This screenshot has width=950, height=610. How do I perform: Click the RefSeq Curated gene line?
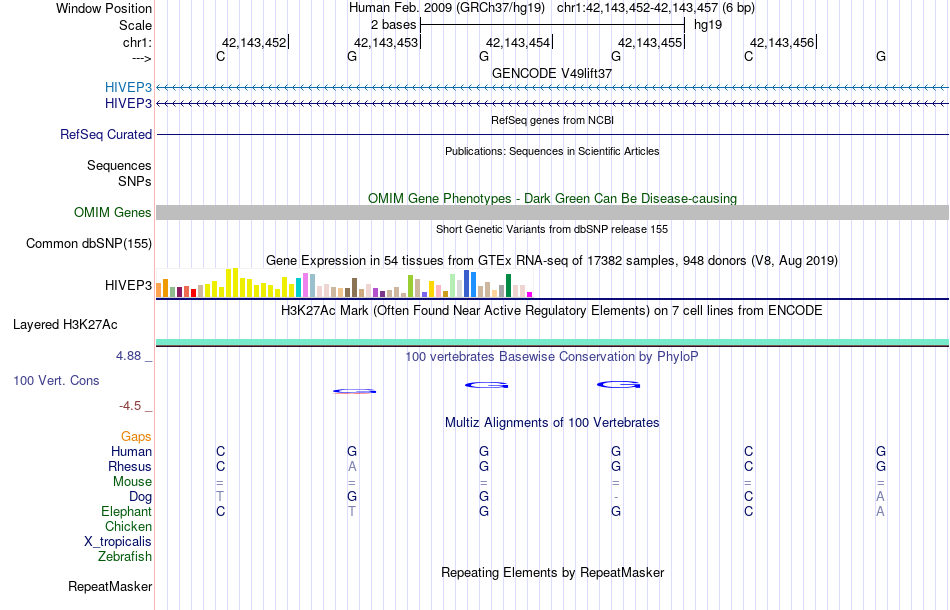point(552,134)
